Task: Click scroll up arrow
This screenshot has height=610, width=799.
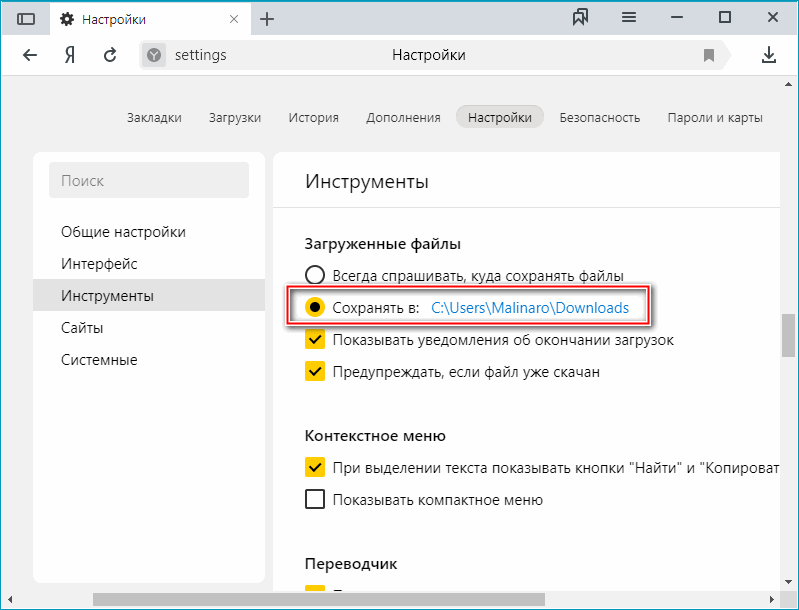Action: 788,85
